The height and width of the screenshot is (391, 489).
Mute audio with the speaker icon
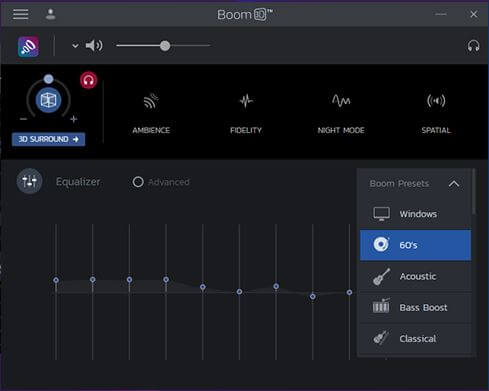click(x=94, y=45)
